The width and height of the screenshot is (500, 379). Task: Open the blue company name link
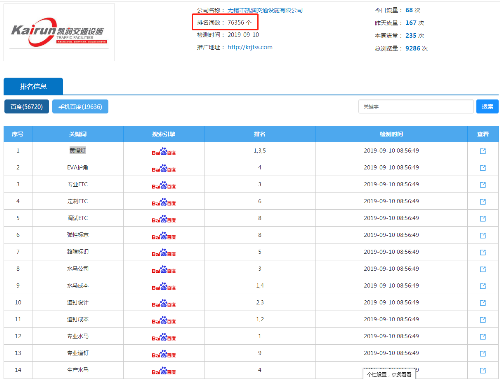265,11
